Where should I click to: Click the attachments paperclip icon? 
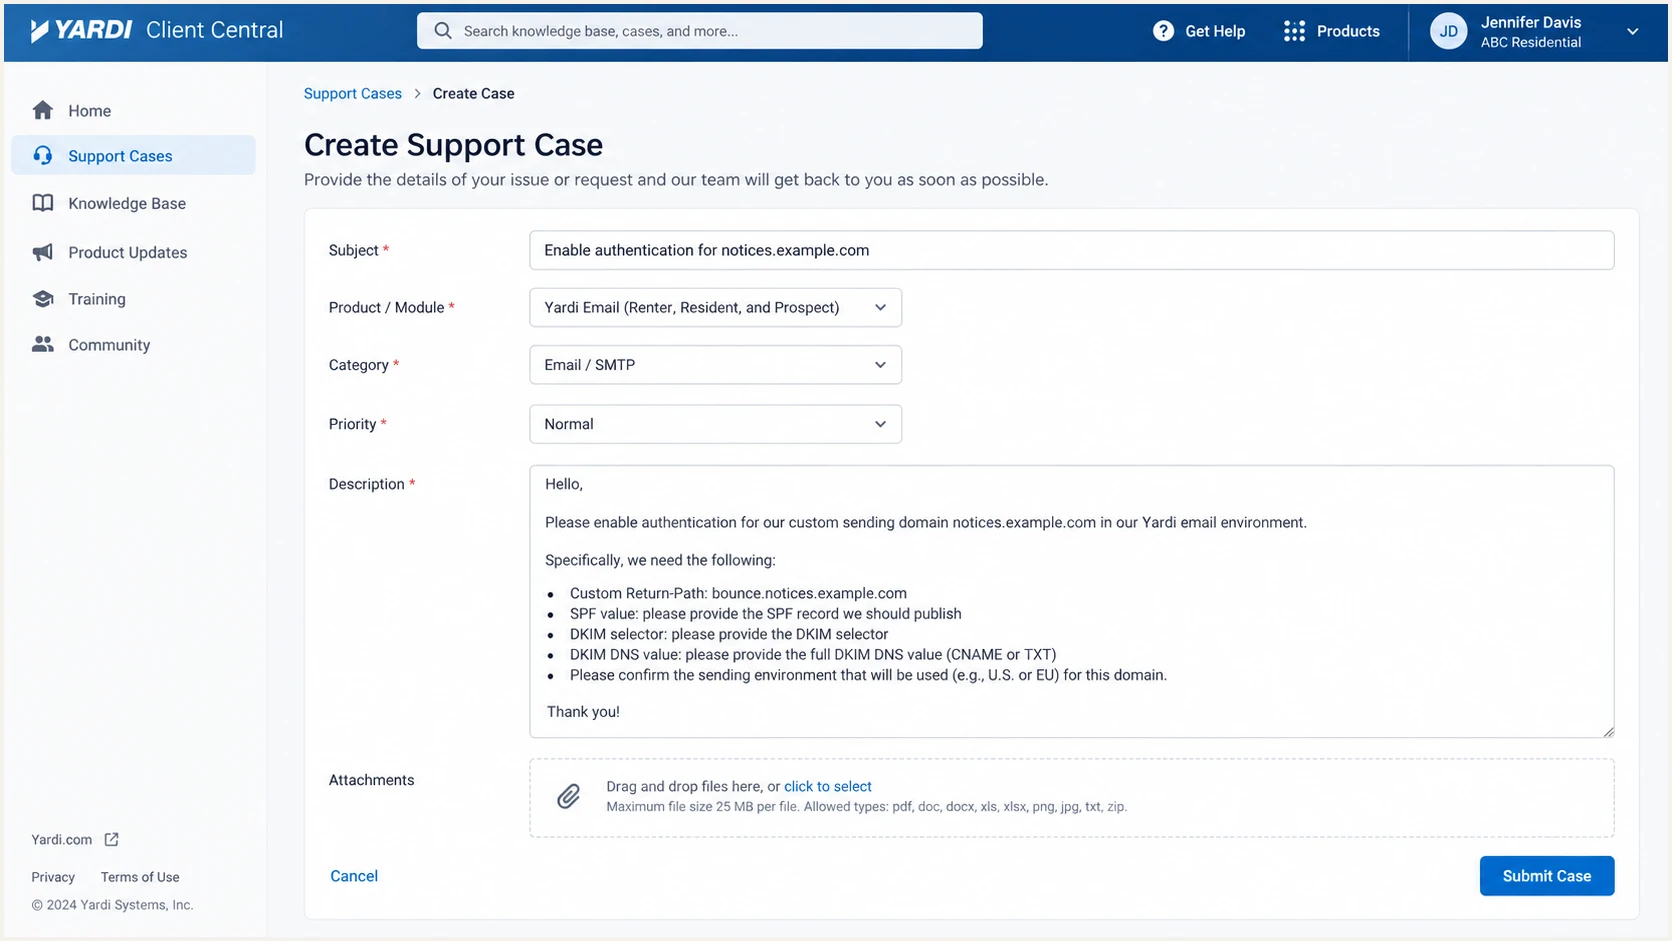(x=568, y=796)
